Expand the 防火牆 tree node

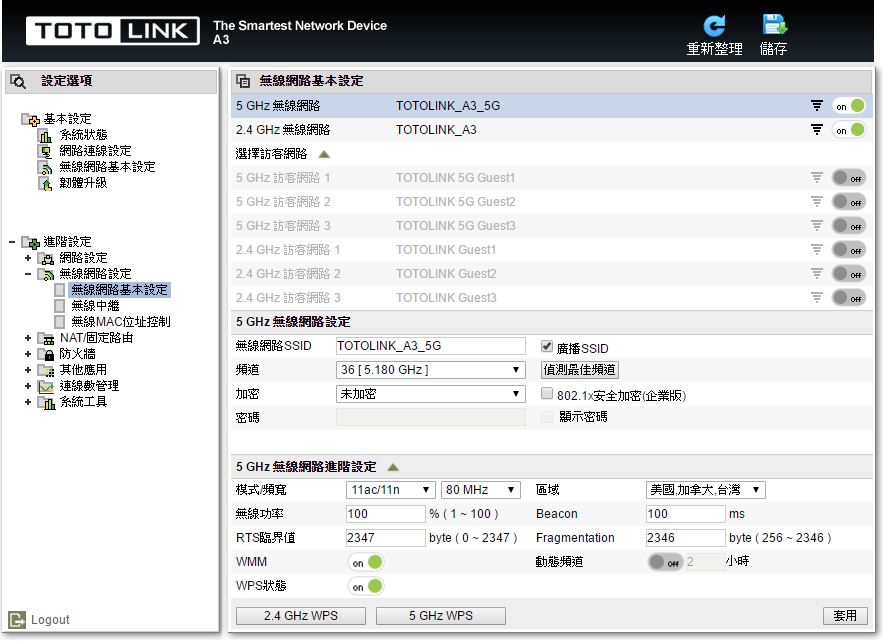tap(28, 354)
